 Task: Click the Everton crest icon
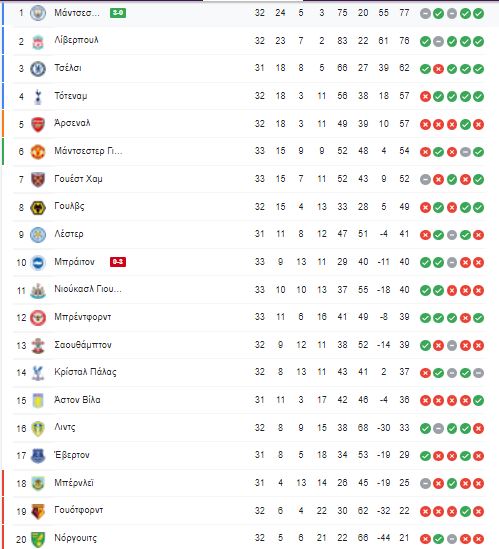coord(37,456)
